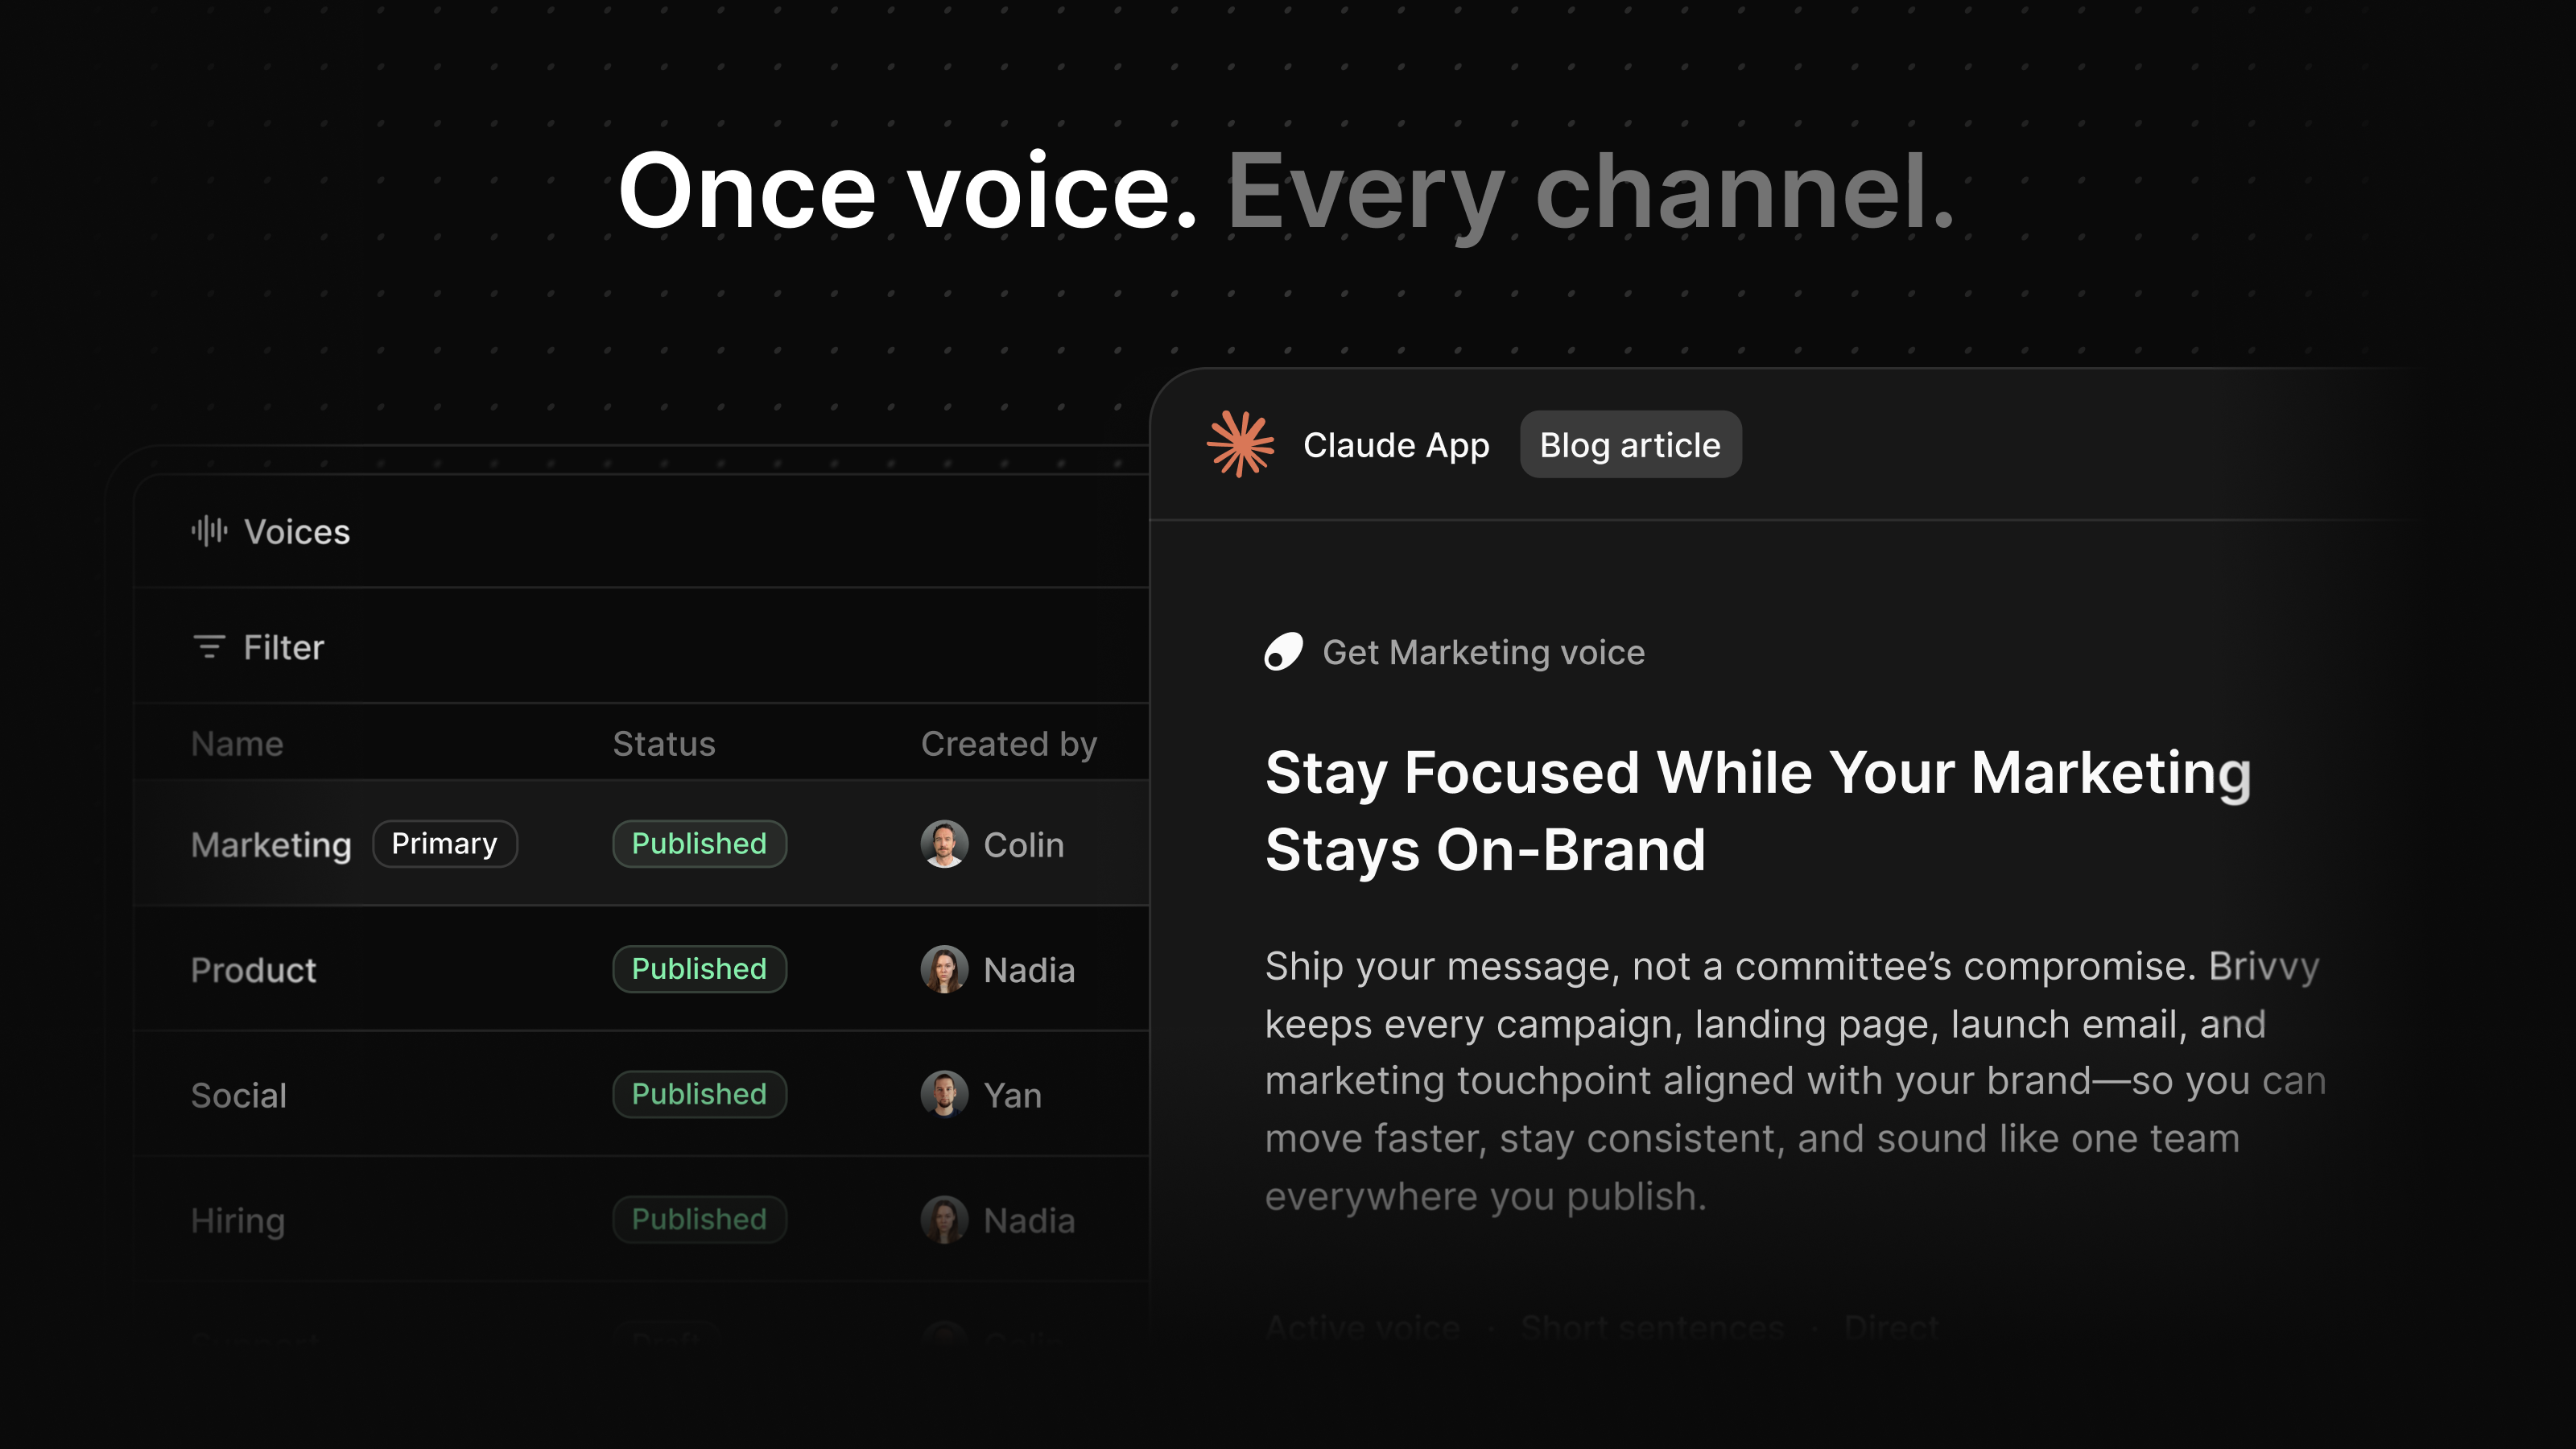Click Published badge in Marketing row
The image size is (2576, 1449).
699,844
